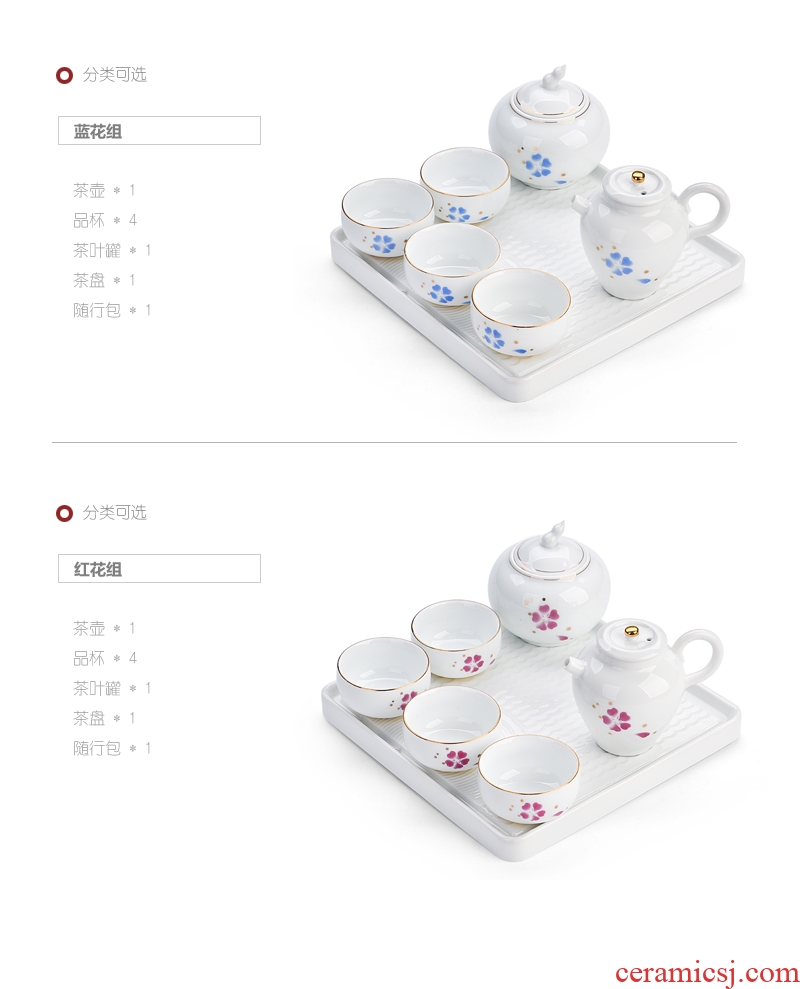This screenshot has height=989, width=800.
Task: Click the second 分类可选 heading text
Action: (115, 513)
